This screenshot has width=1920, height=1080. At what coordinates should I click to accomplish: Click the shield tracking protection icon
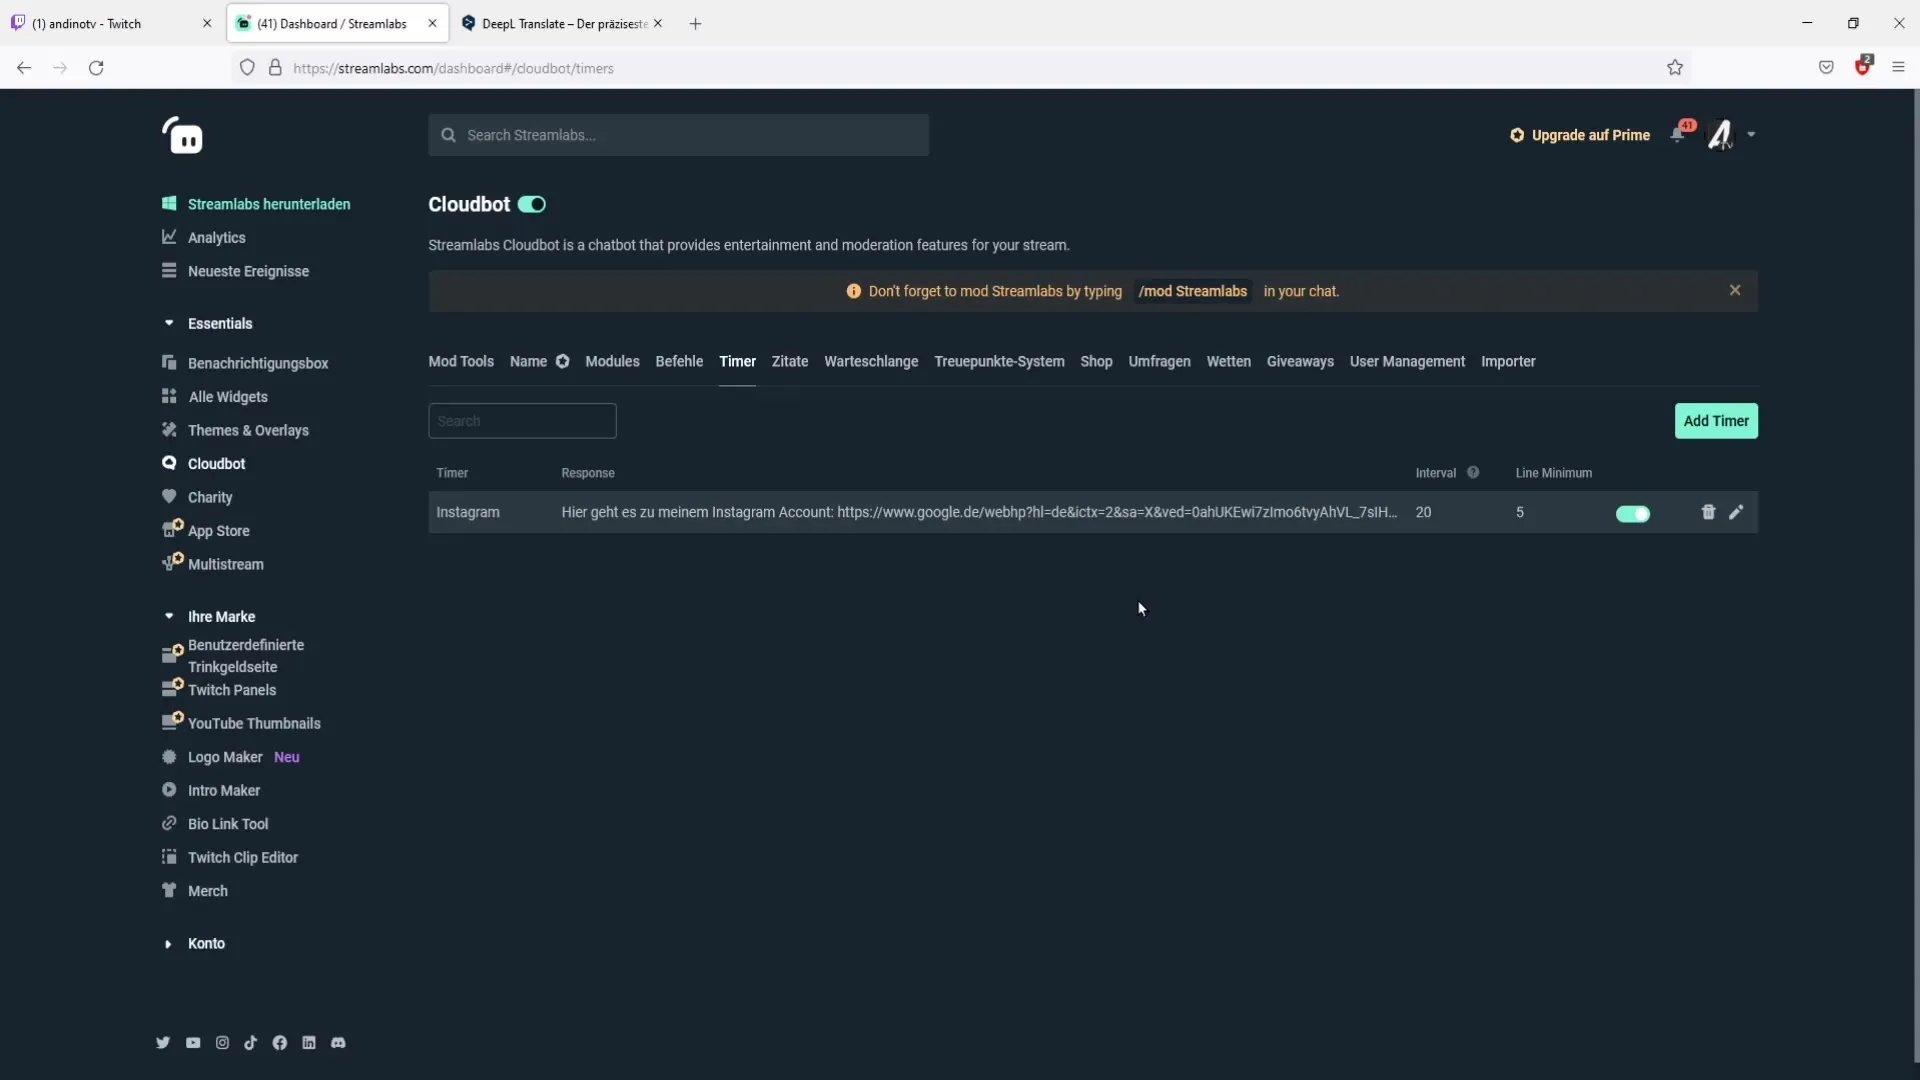[x=247, y=68]
